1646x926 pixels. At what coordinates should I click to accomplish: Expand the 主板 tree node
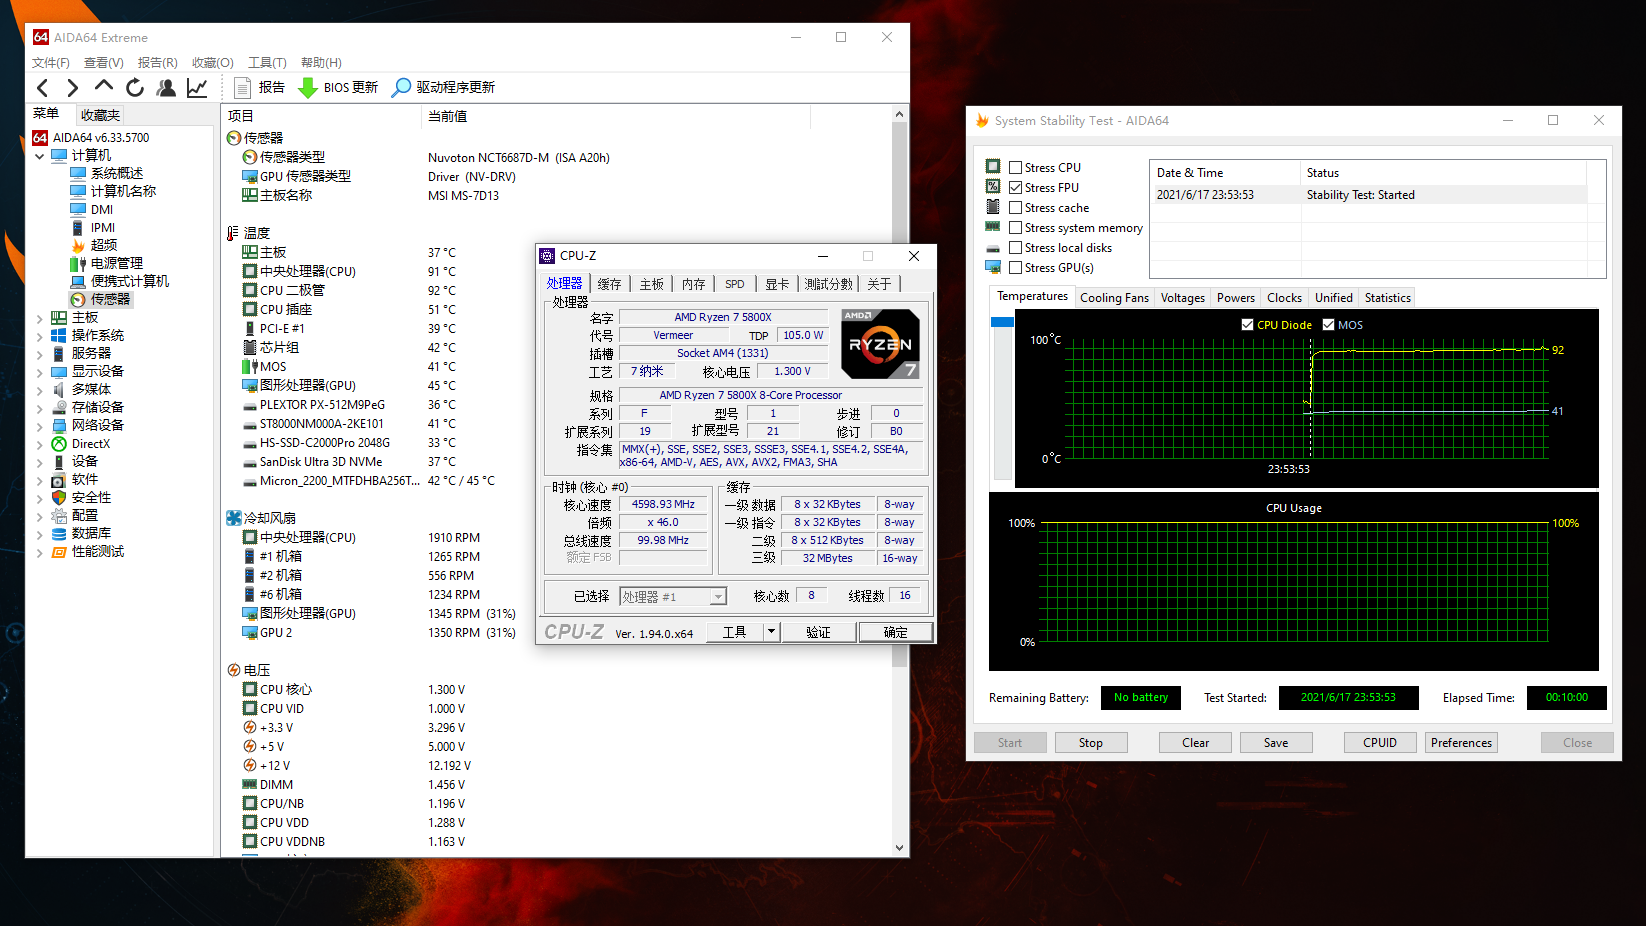[40, 318]
